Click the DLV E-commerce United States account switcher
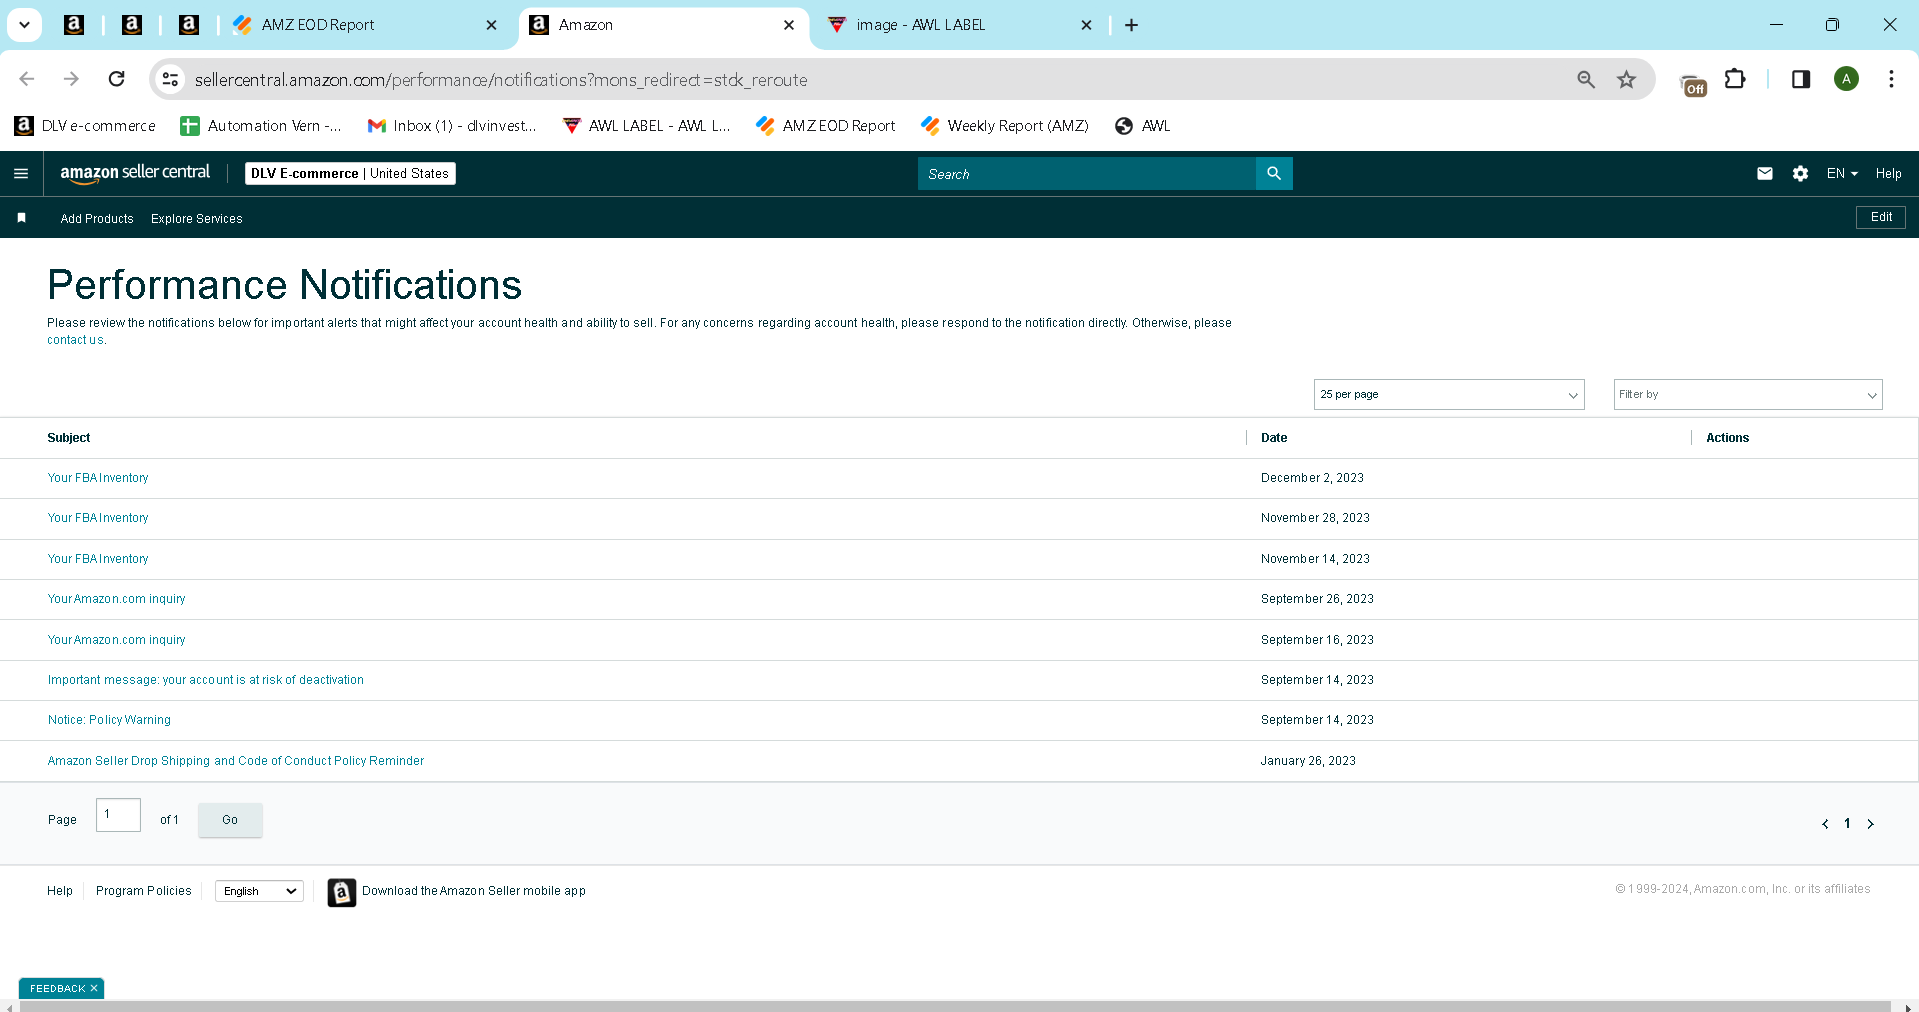This screenshot has width=1919, height=1012. tap(350, 174)
